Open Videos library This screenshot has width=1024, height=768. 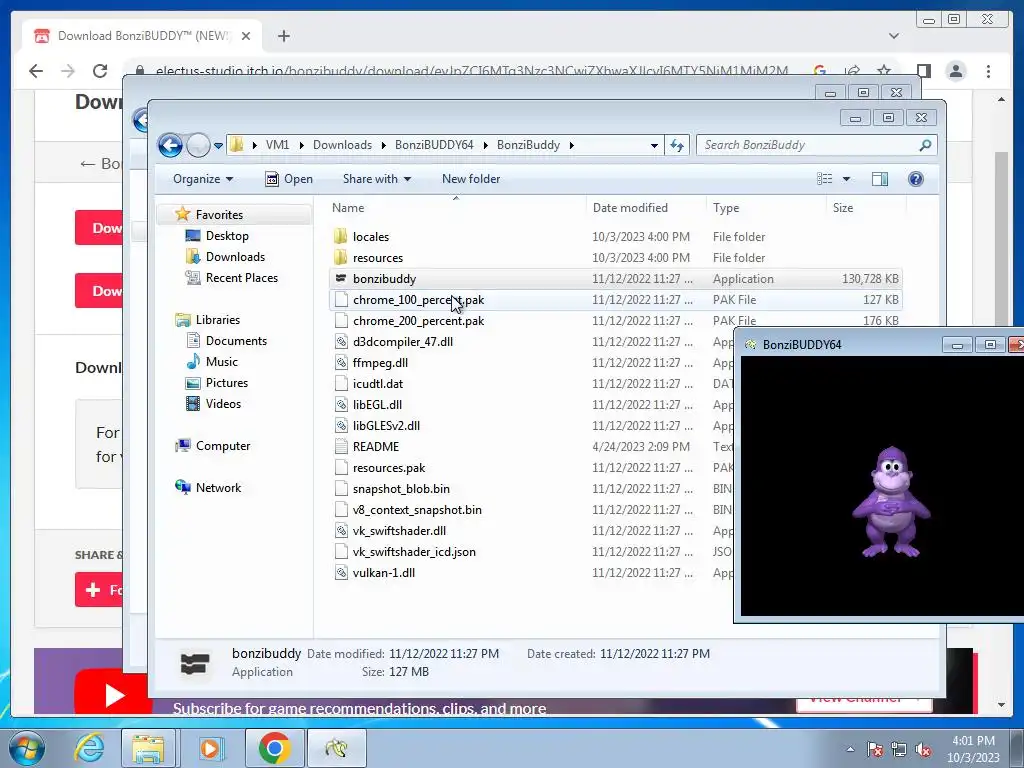coord(223,404)
